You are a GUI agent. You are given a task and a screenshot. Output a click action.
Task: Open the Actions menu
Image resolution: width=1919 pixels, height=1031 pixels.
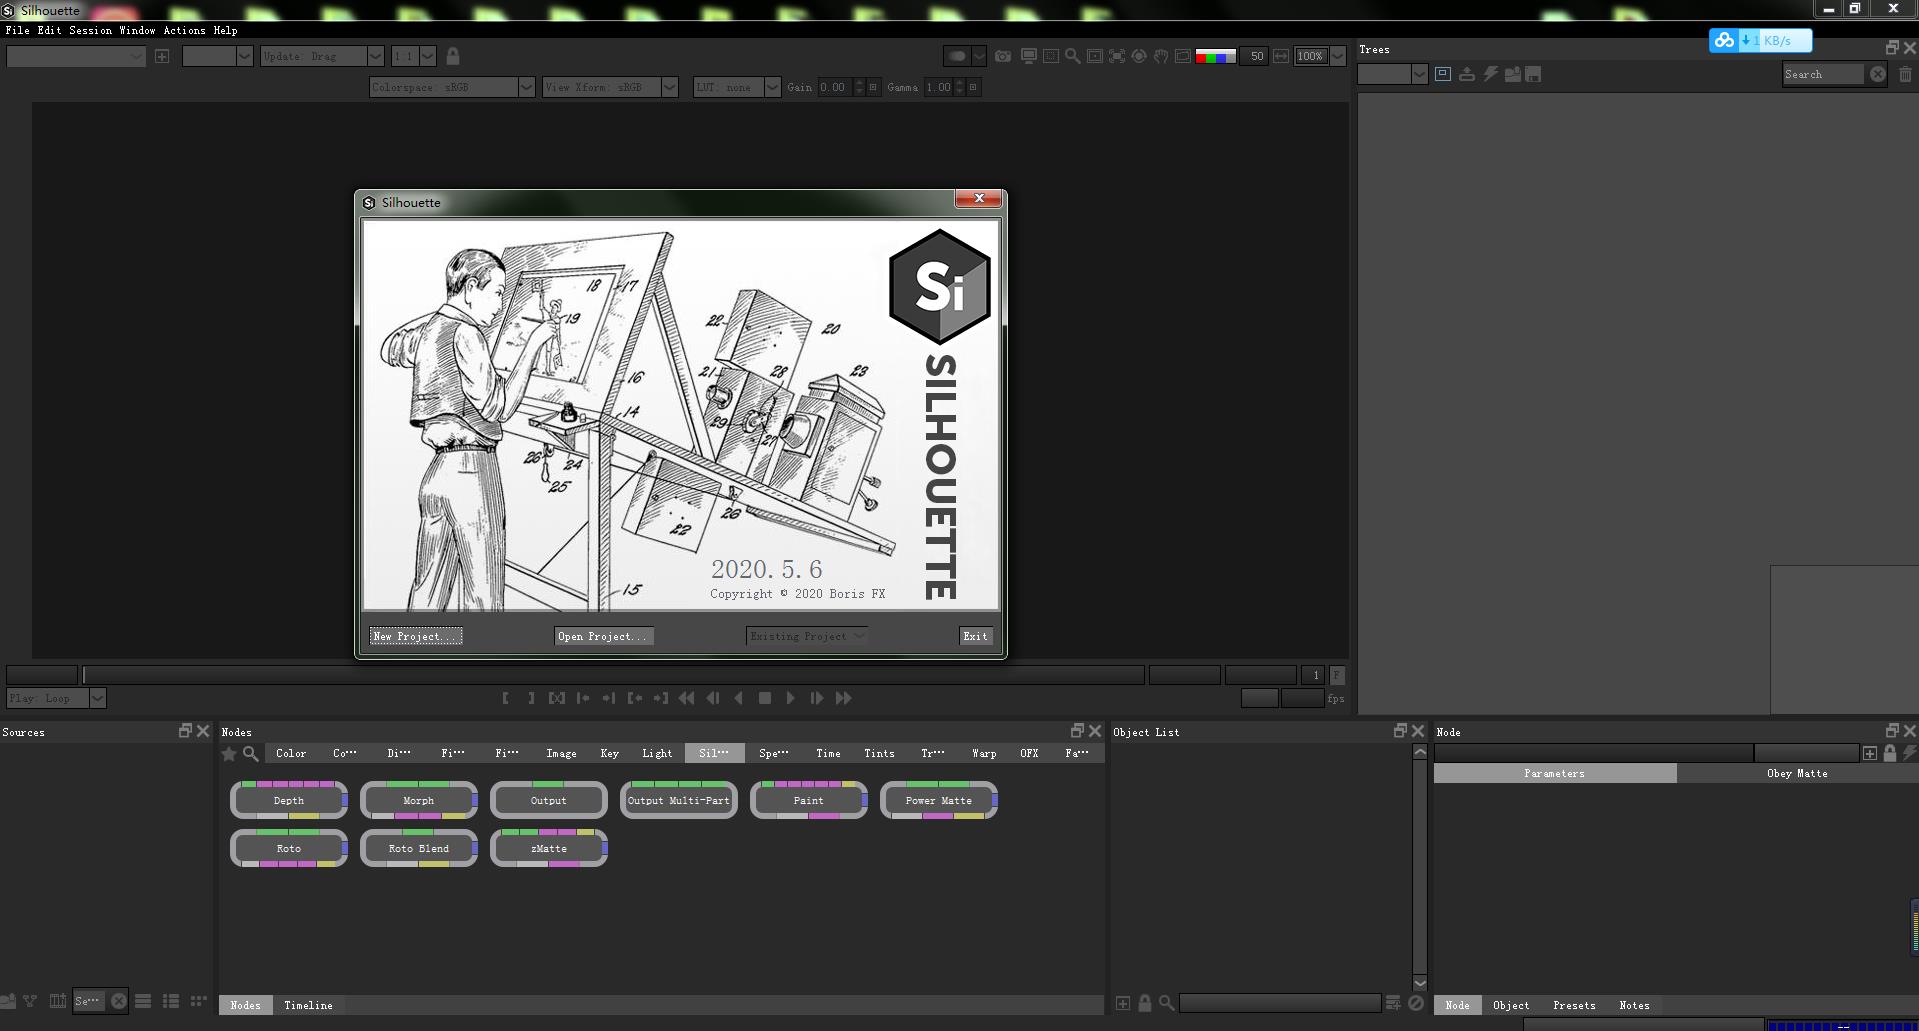(x=184, y=30)
